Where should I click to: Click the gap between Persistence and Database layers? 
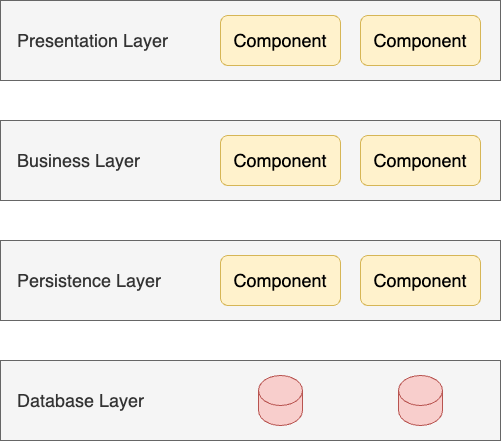pos(250,340)
